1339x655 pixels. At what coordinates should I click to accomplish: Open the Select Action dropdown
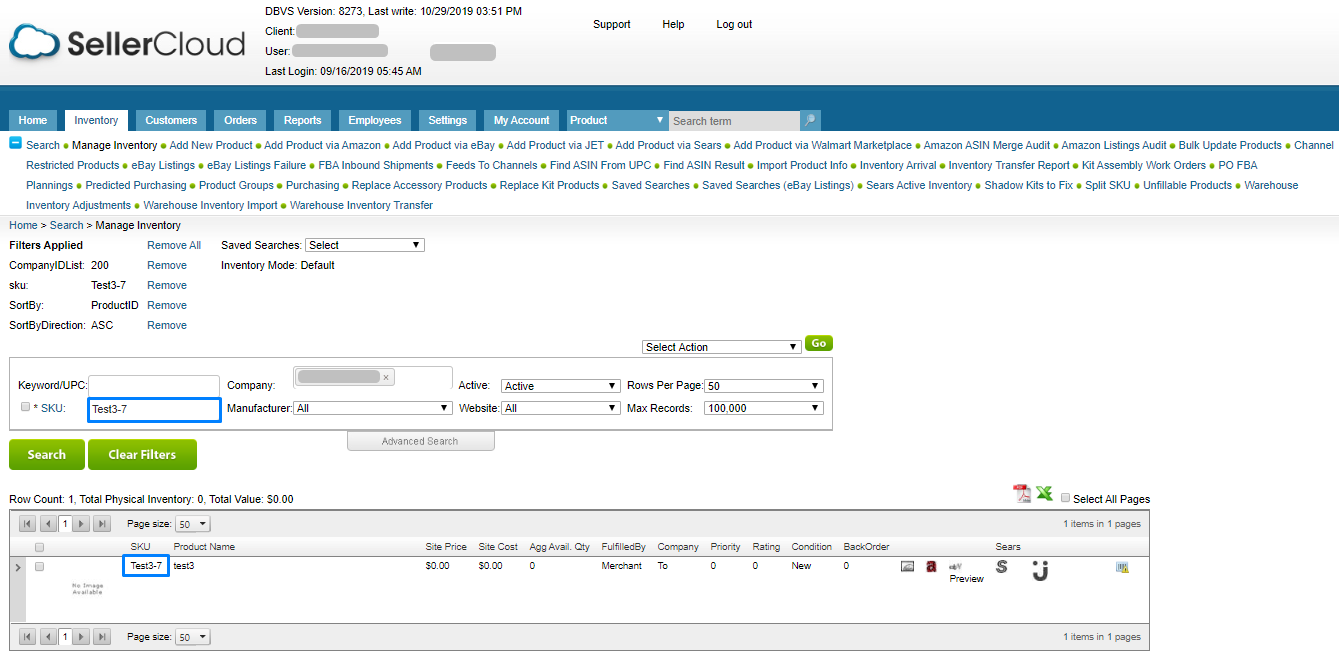[x=722, y=347]
